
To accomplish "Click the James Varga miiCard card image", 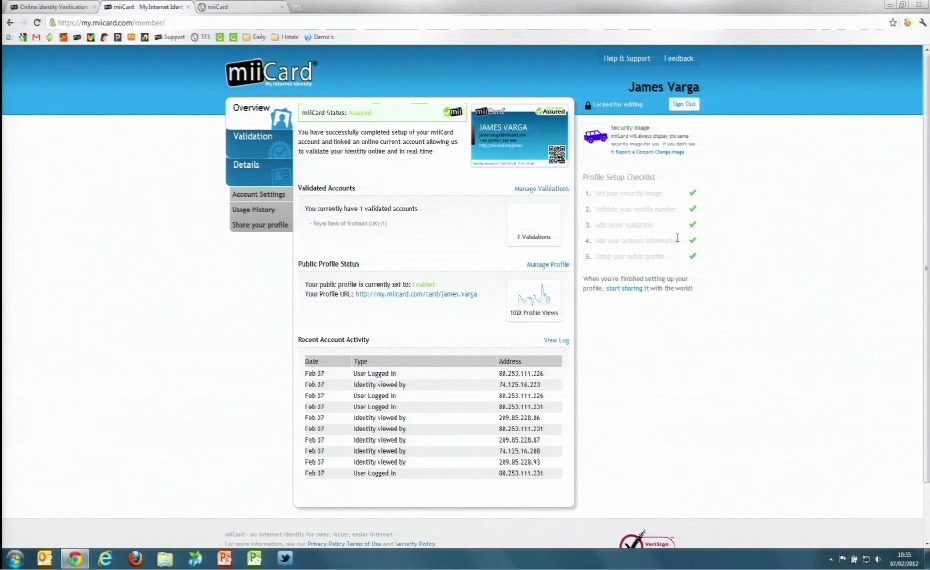I will point(519,136).
